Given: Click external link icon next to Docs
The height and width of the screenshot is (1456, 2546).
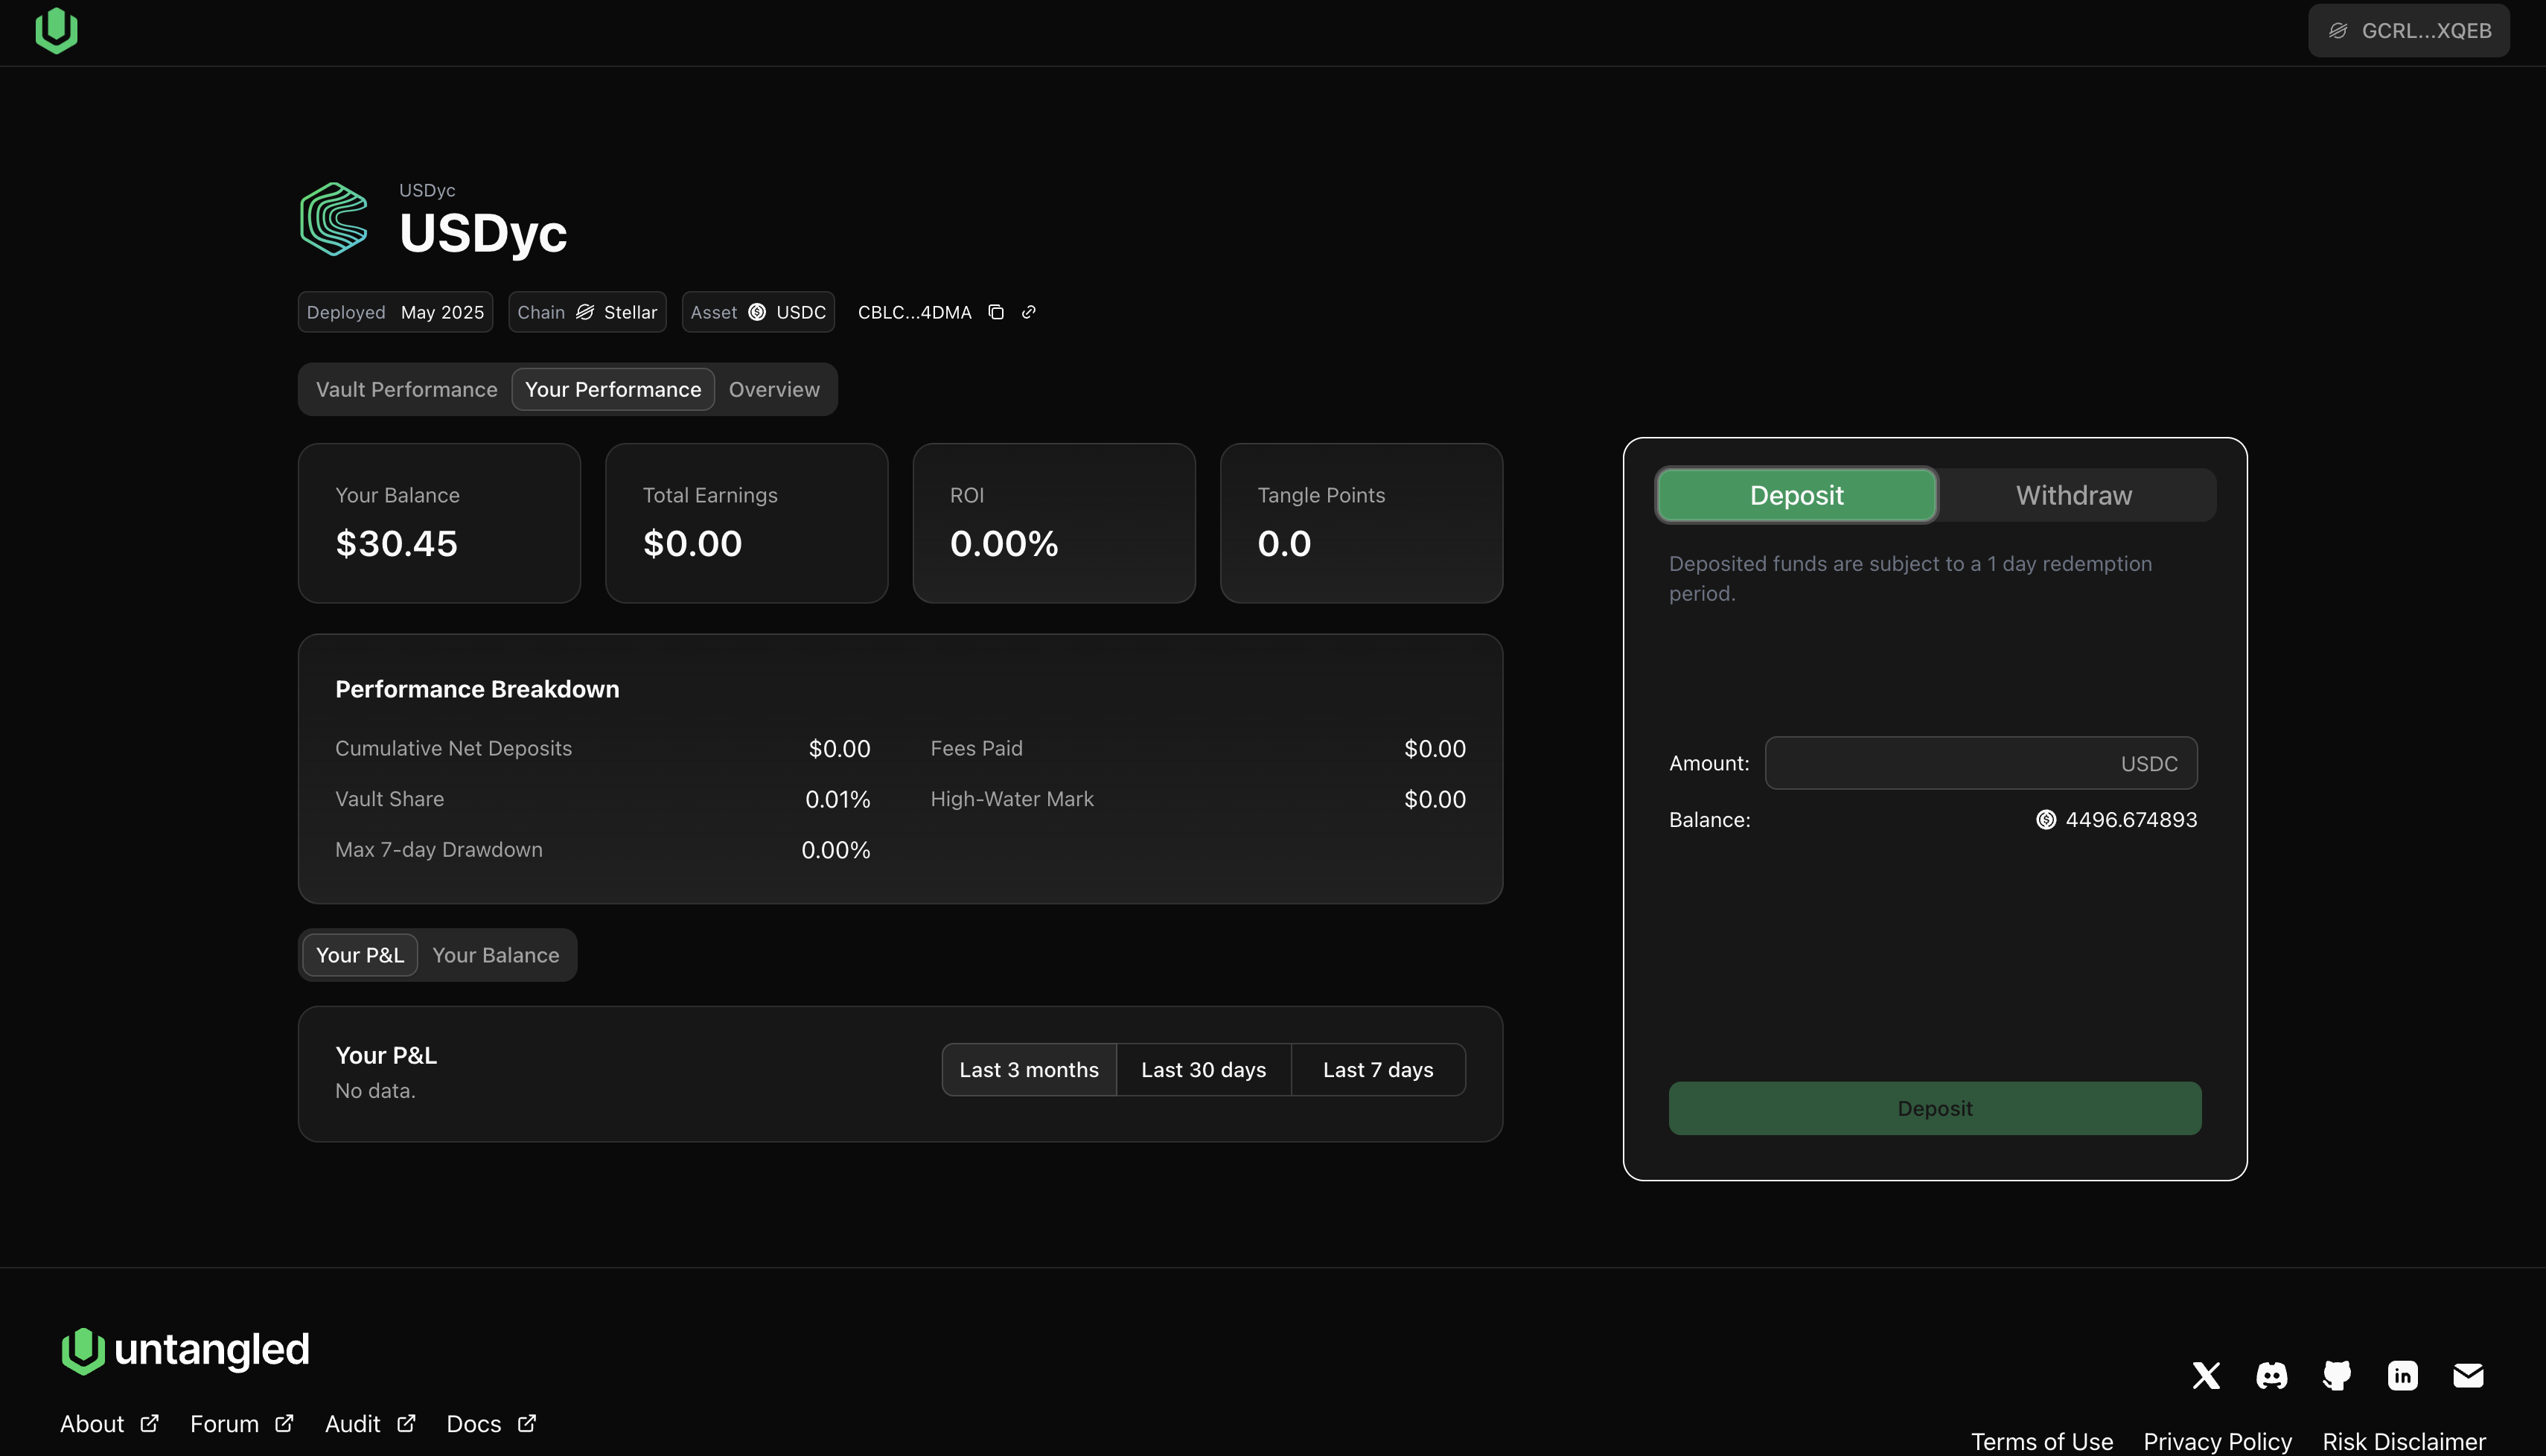Looking at the screenshot, I should coord(527,1423).
